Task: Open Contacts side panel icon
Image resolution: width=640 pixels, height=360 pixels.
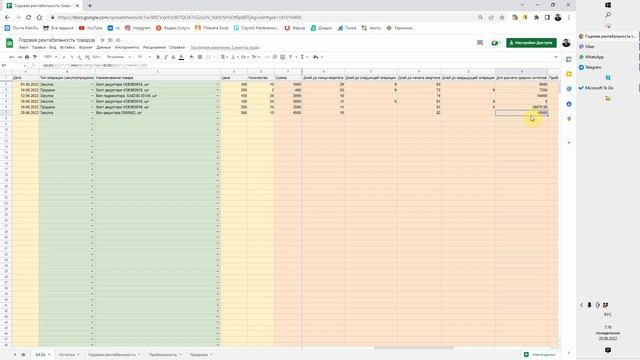Action: tap(569, 104)
